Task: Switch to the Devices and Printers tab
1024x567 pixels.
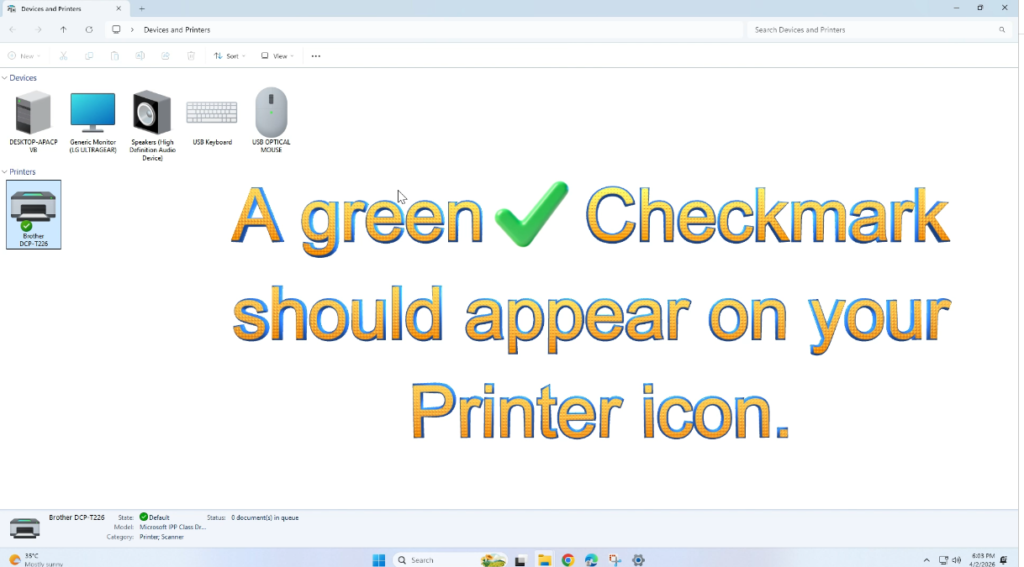Action: click(63, 9)
